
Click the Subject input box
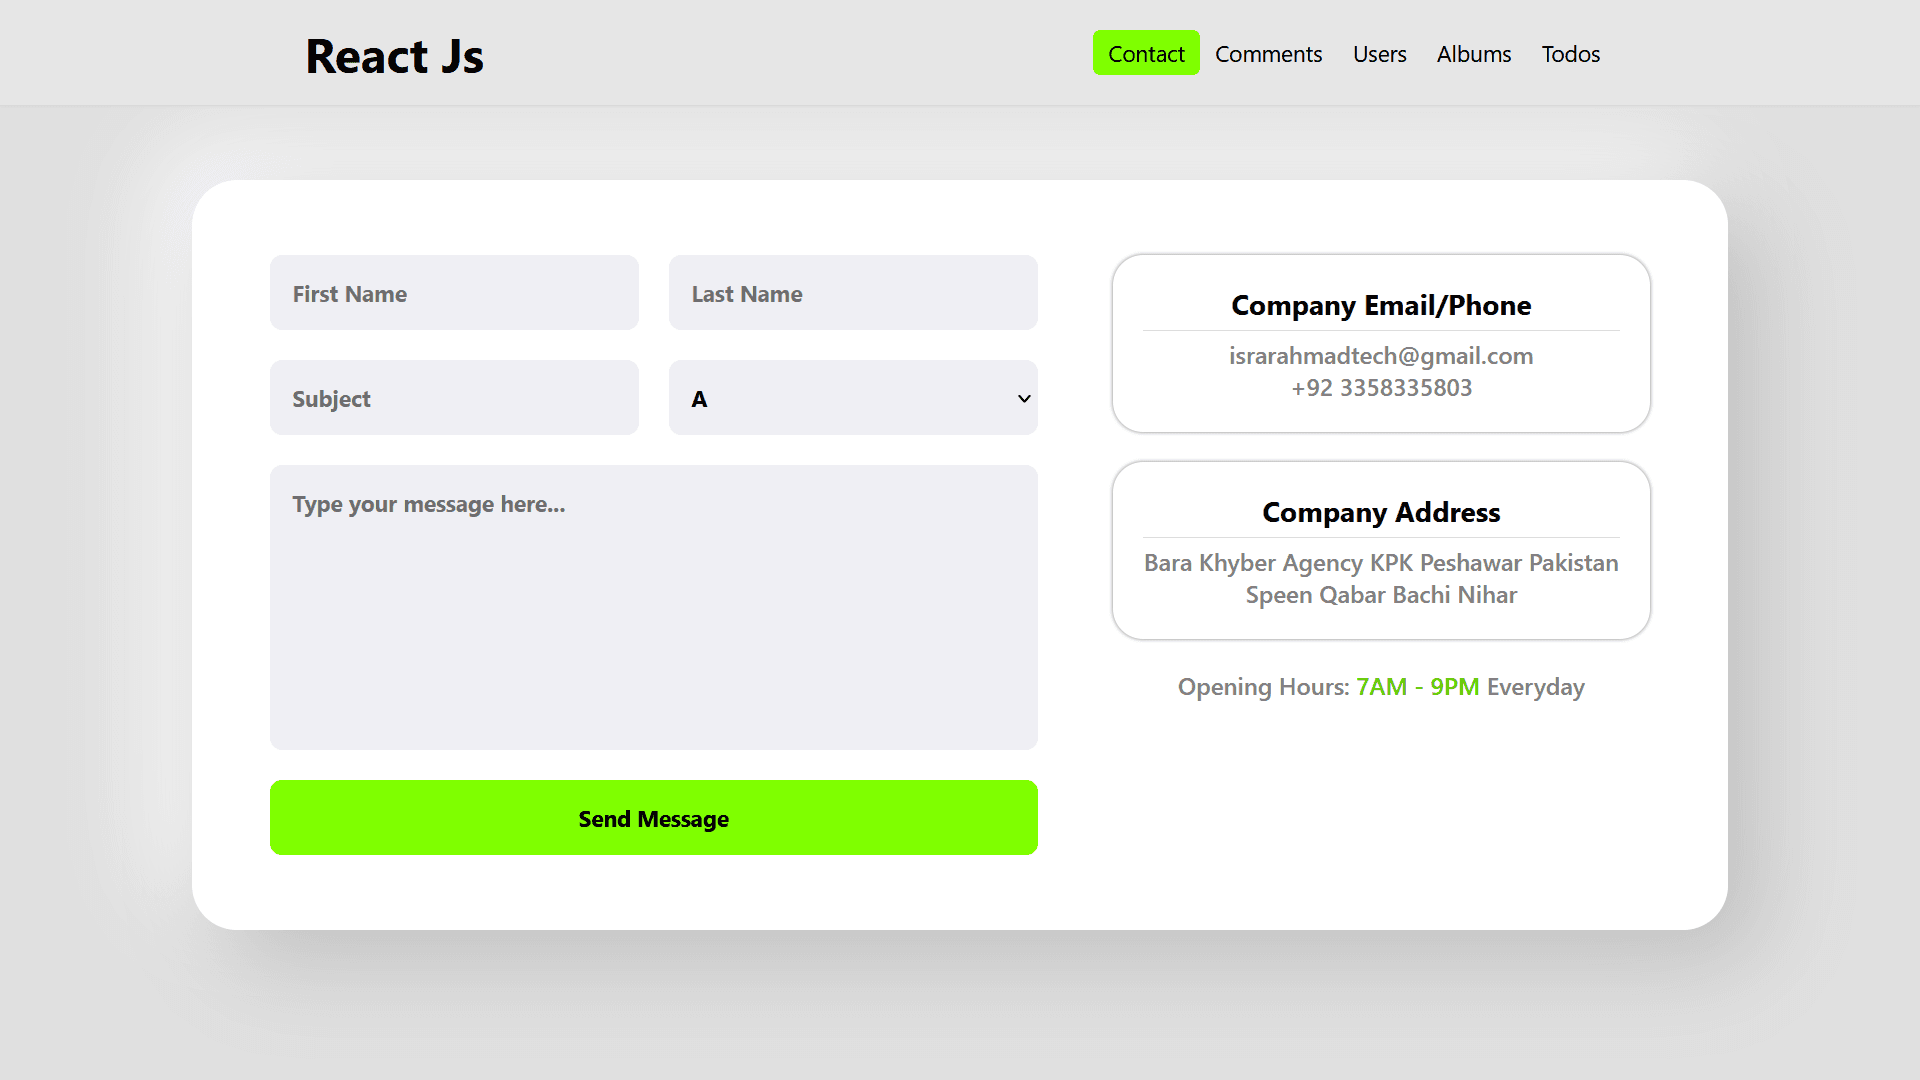click(453, 397)
